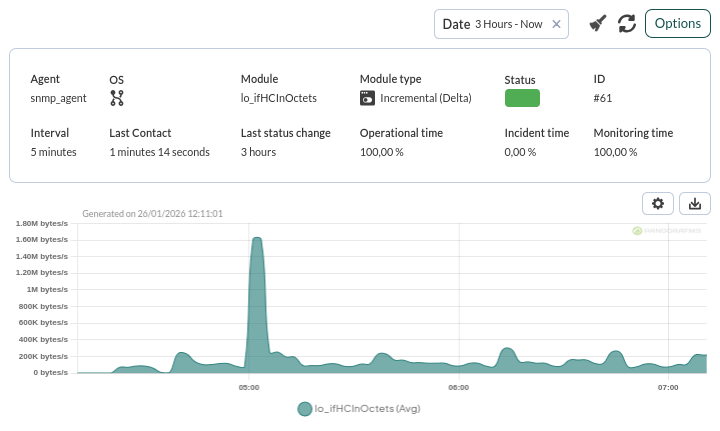This screenshot has width=720, height=431.
Task: Select agent name snmp_agent
Action: pyautogui.click(x=58, y=98)
